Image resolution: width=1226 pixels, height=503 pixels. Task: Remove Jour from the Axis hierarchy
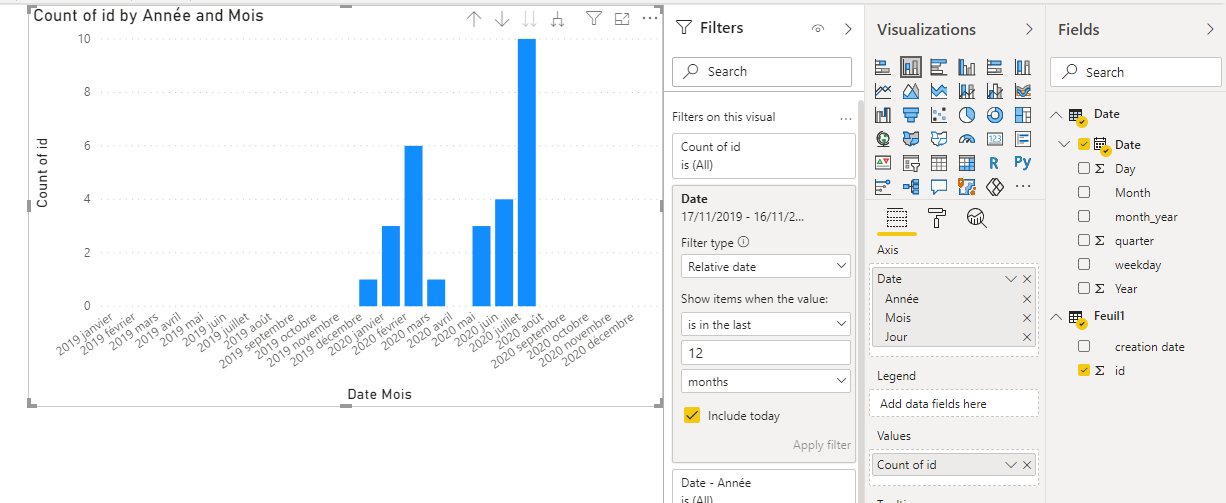click(1027, 337)
